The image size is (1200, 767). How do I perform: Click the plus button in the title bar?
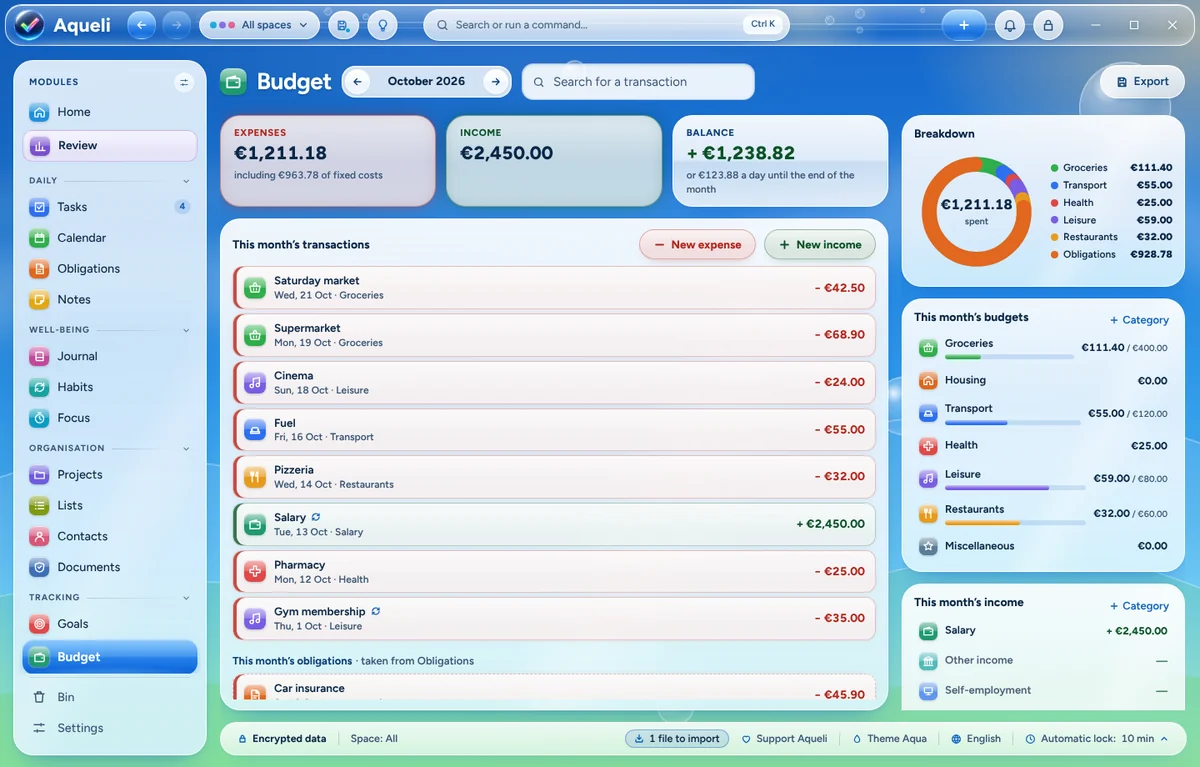coord(964,25)
